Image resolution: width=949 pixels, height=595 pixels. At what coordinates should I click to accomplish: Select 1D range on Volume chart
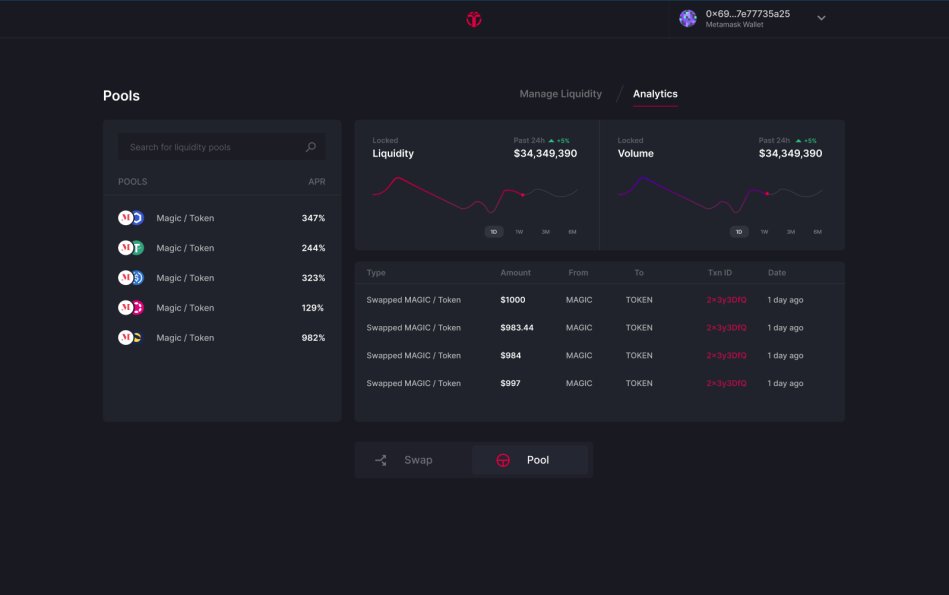point(739,232)
